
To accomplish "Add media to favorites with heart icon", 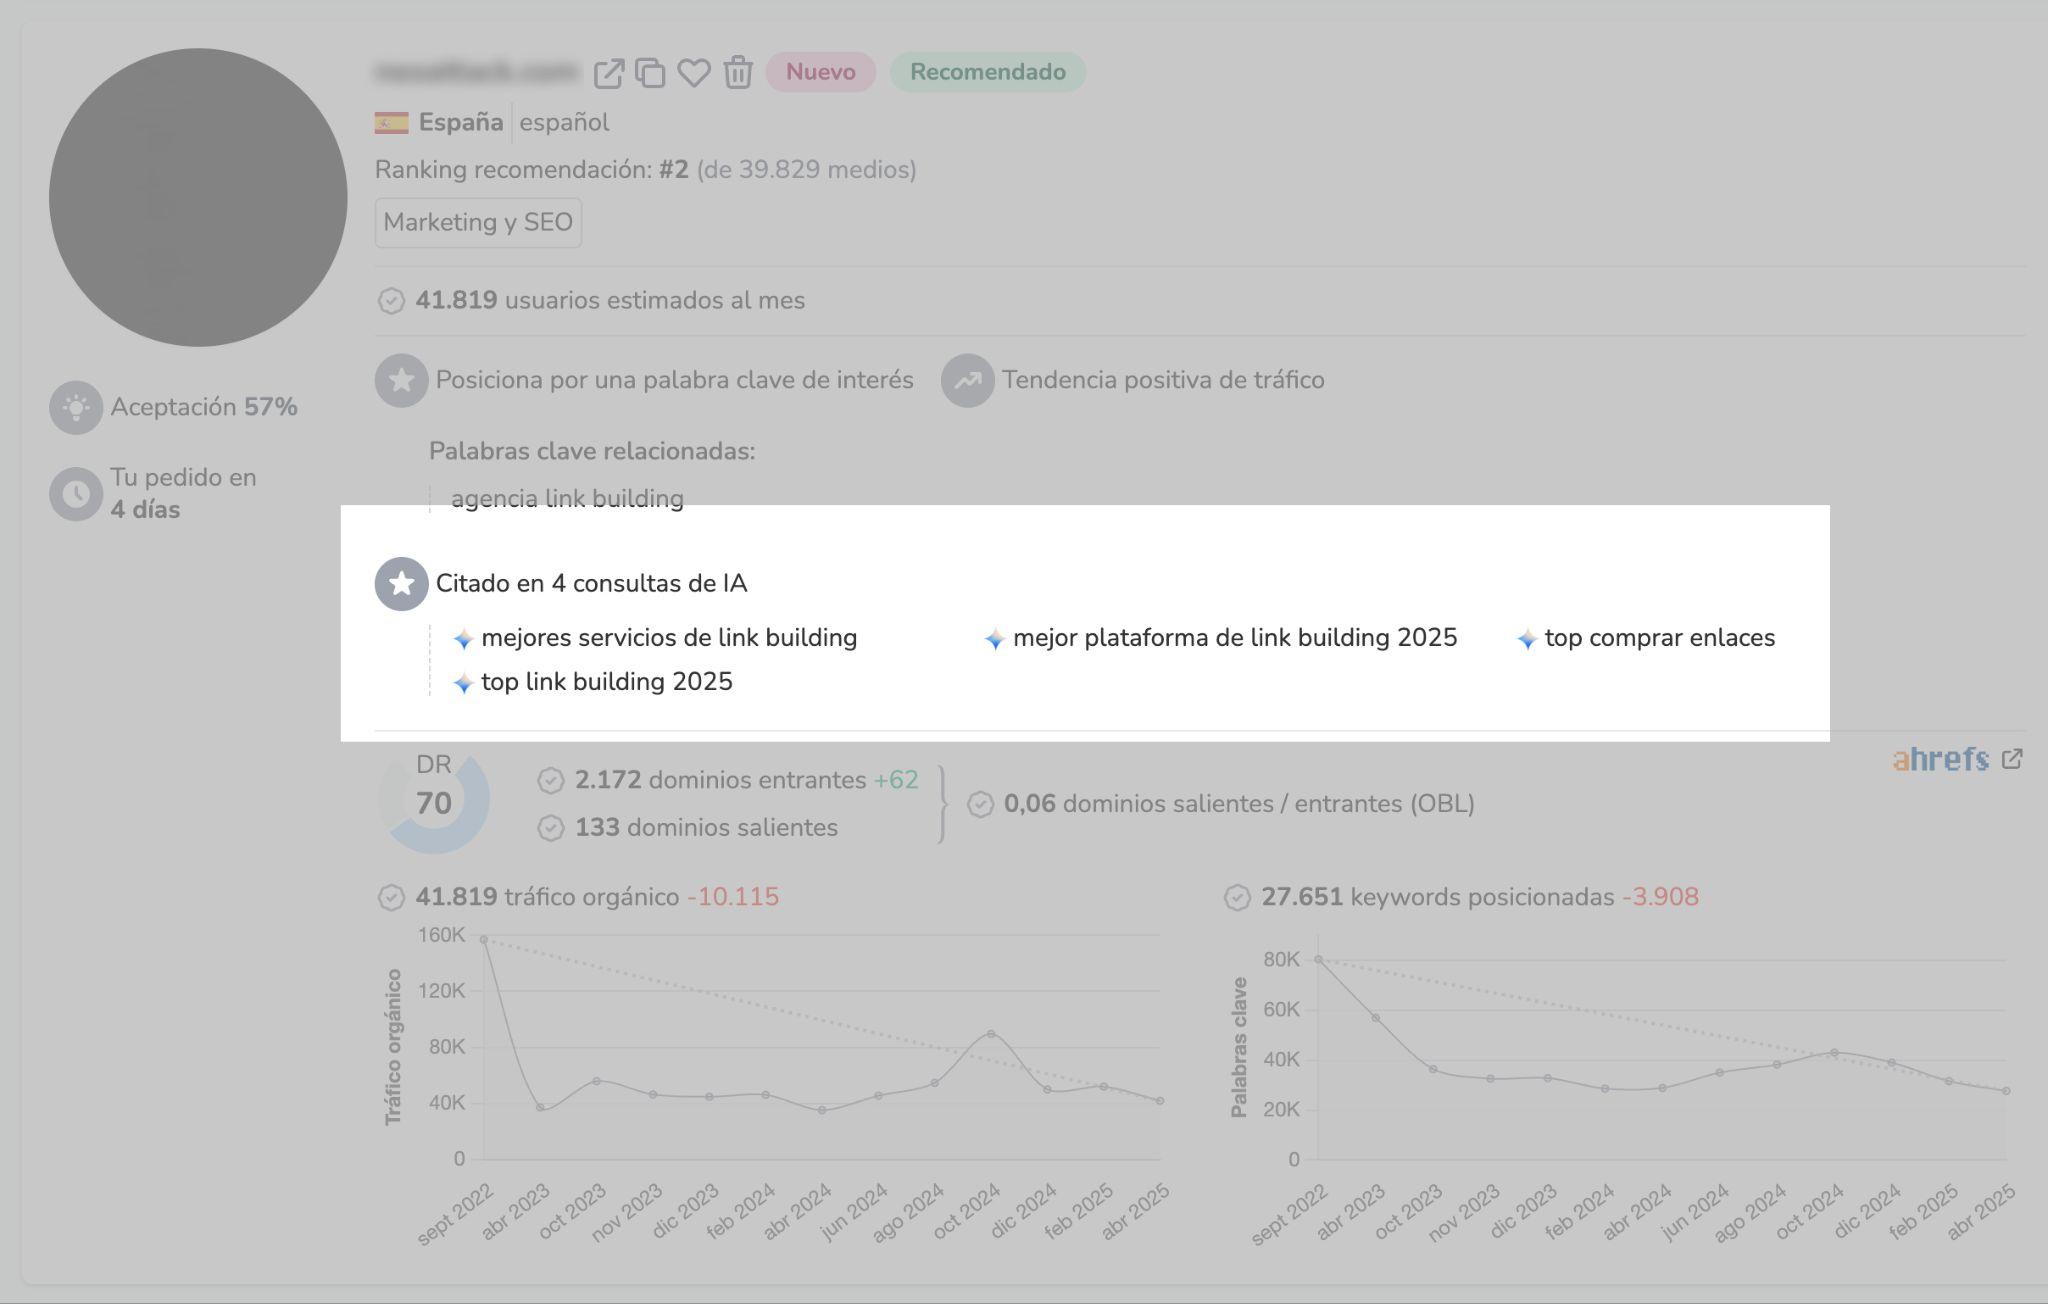I will 694,73.
